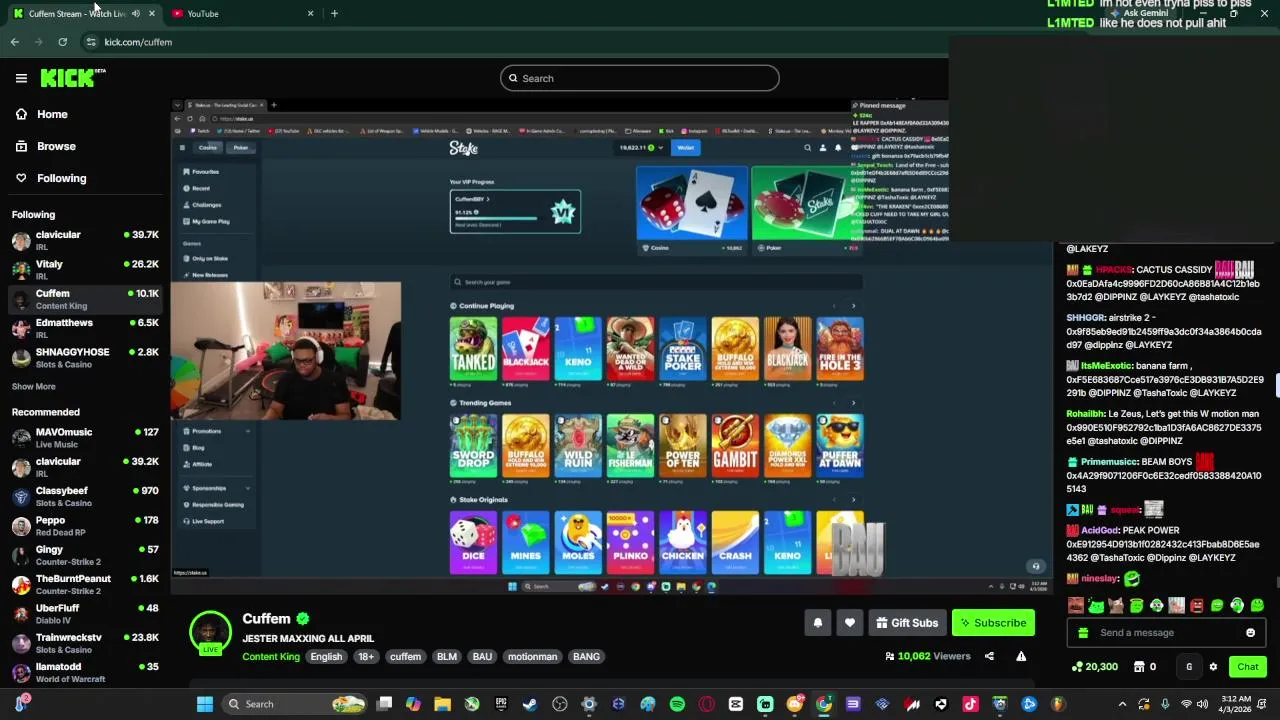Open the SHNAGGYHOSE Slots & Casino channel
1280x720 pixels.
(84, 358)
